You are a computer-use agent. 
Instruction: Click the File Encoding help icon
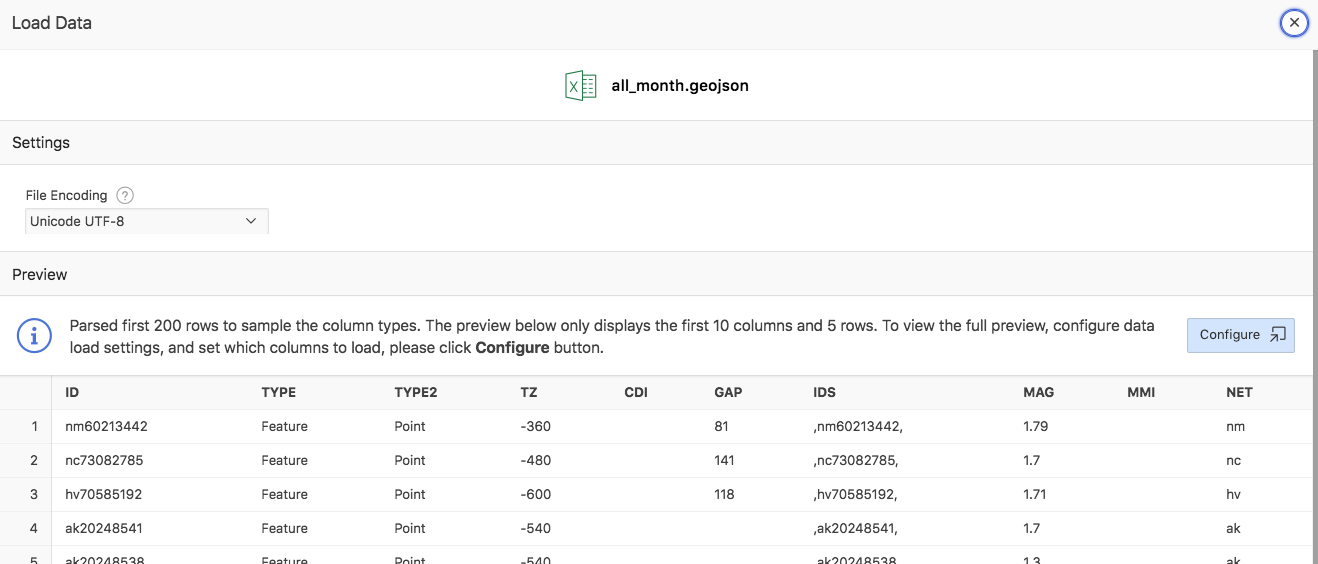click(x=125, y=195)
